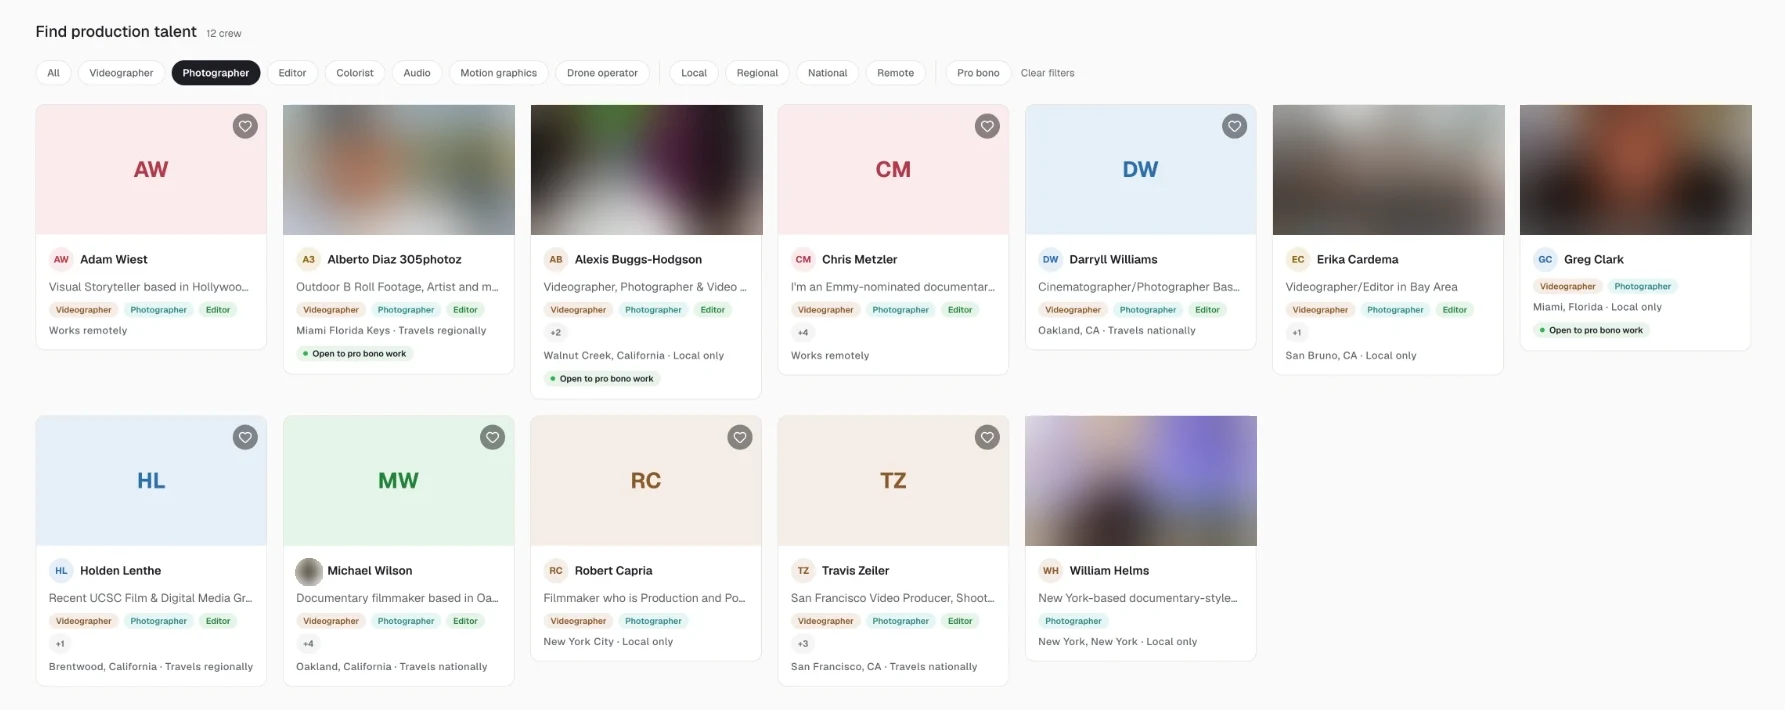Favorite Chris Metzler with heart icon
Image resolution: width=1785 pixels, height=710 pixels.
pos(987,126)
